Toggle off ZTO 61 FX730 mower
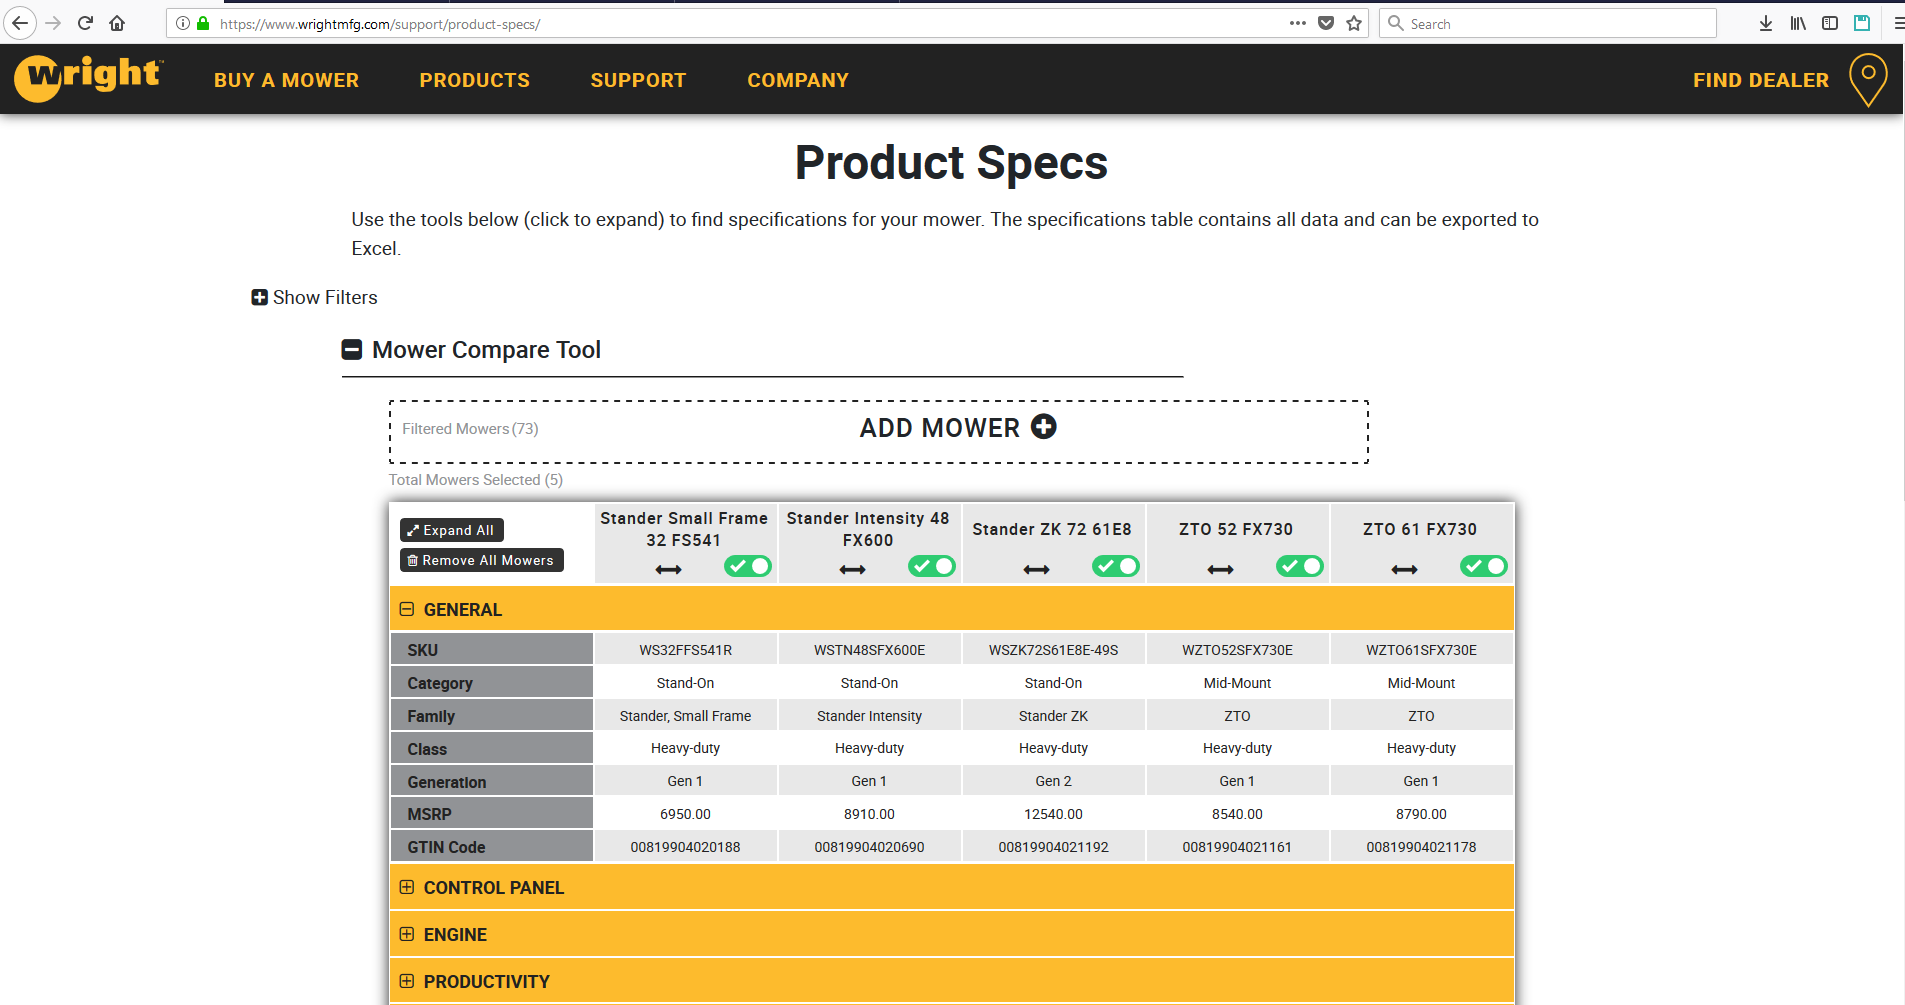 (x=1484, y=566)
